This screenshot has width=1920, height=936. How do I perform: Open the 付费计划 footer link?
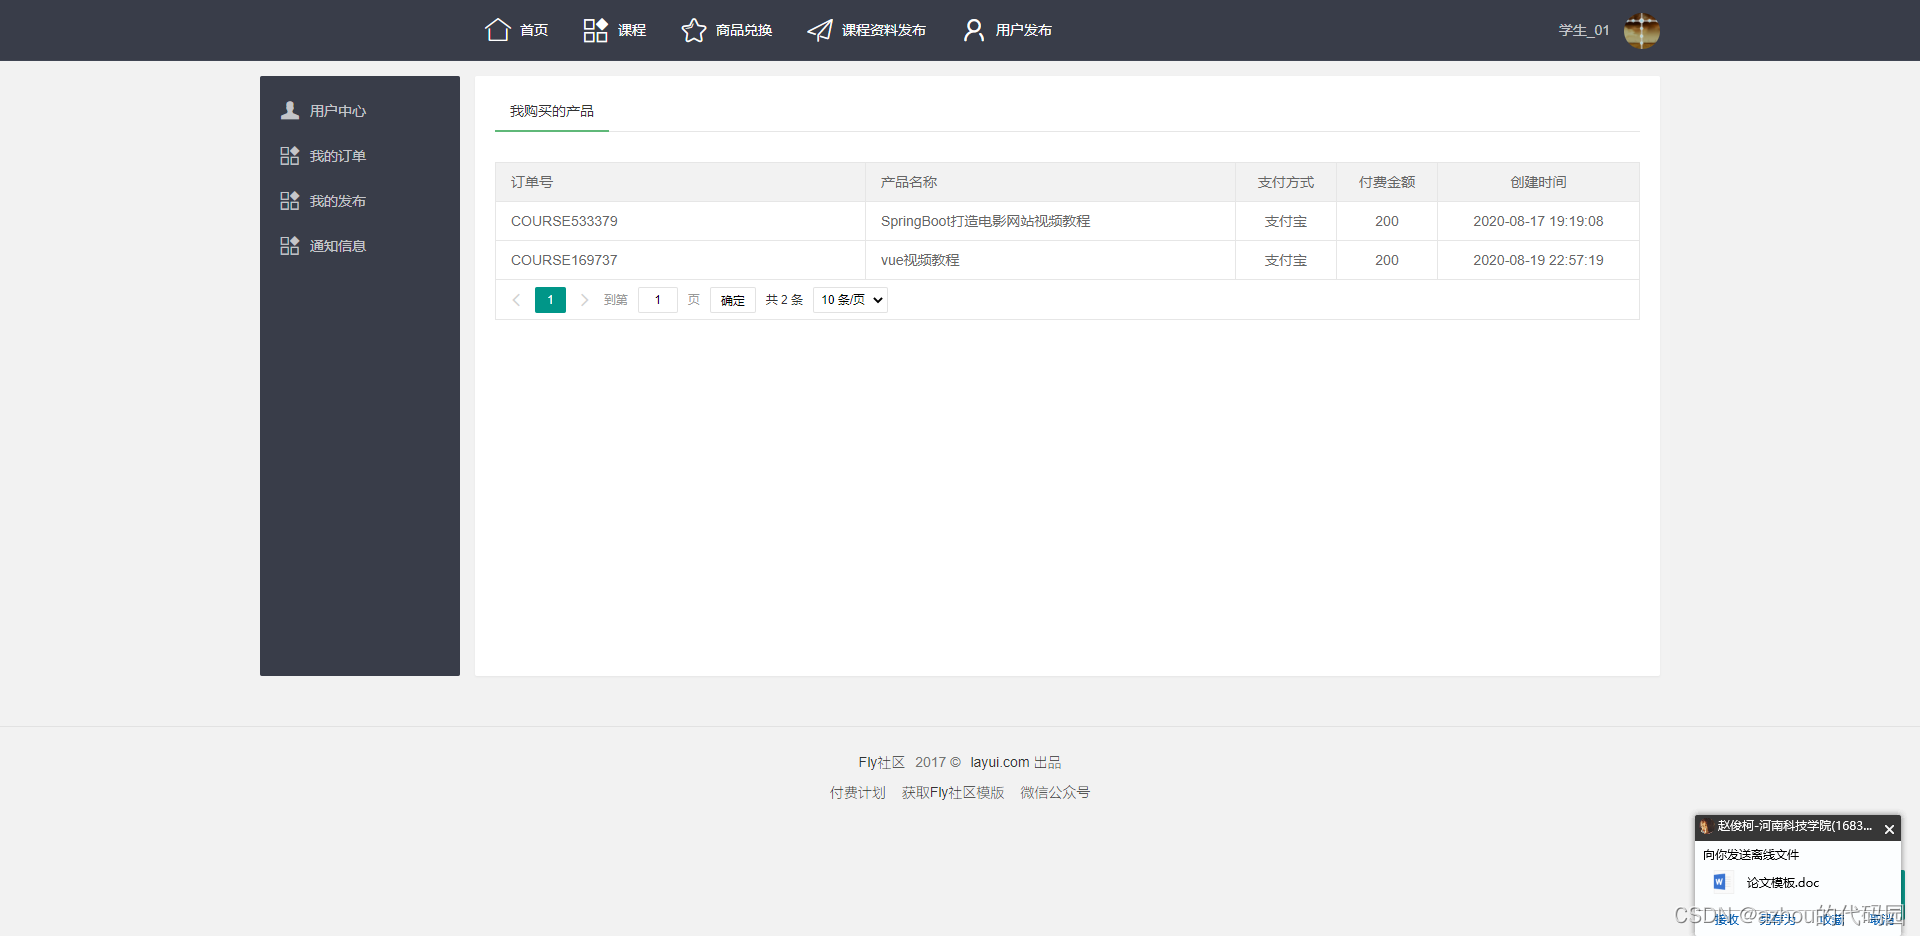click(858, 791)
